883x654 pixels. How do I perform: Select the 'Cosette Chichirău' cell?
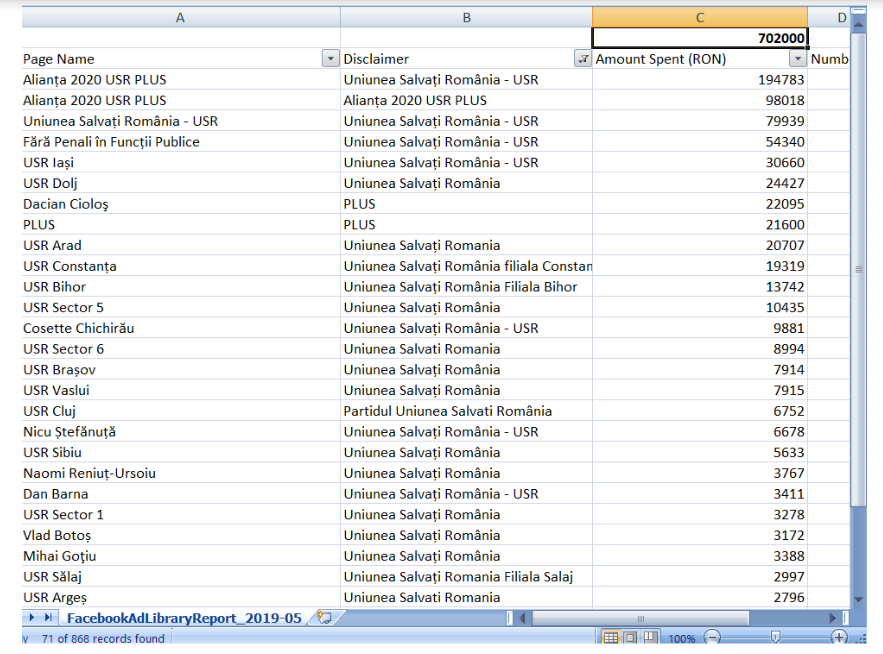181,328
